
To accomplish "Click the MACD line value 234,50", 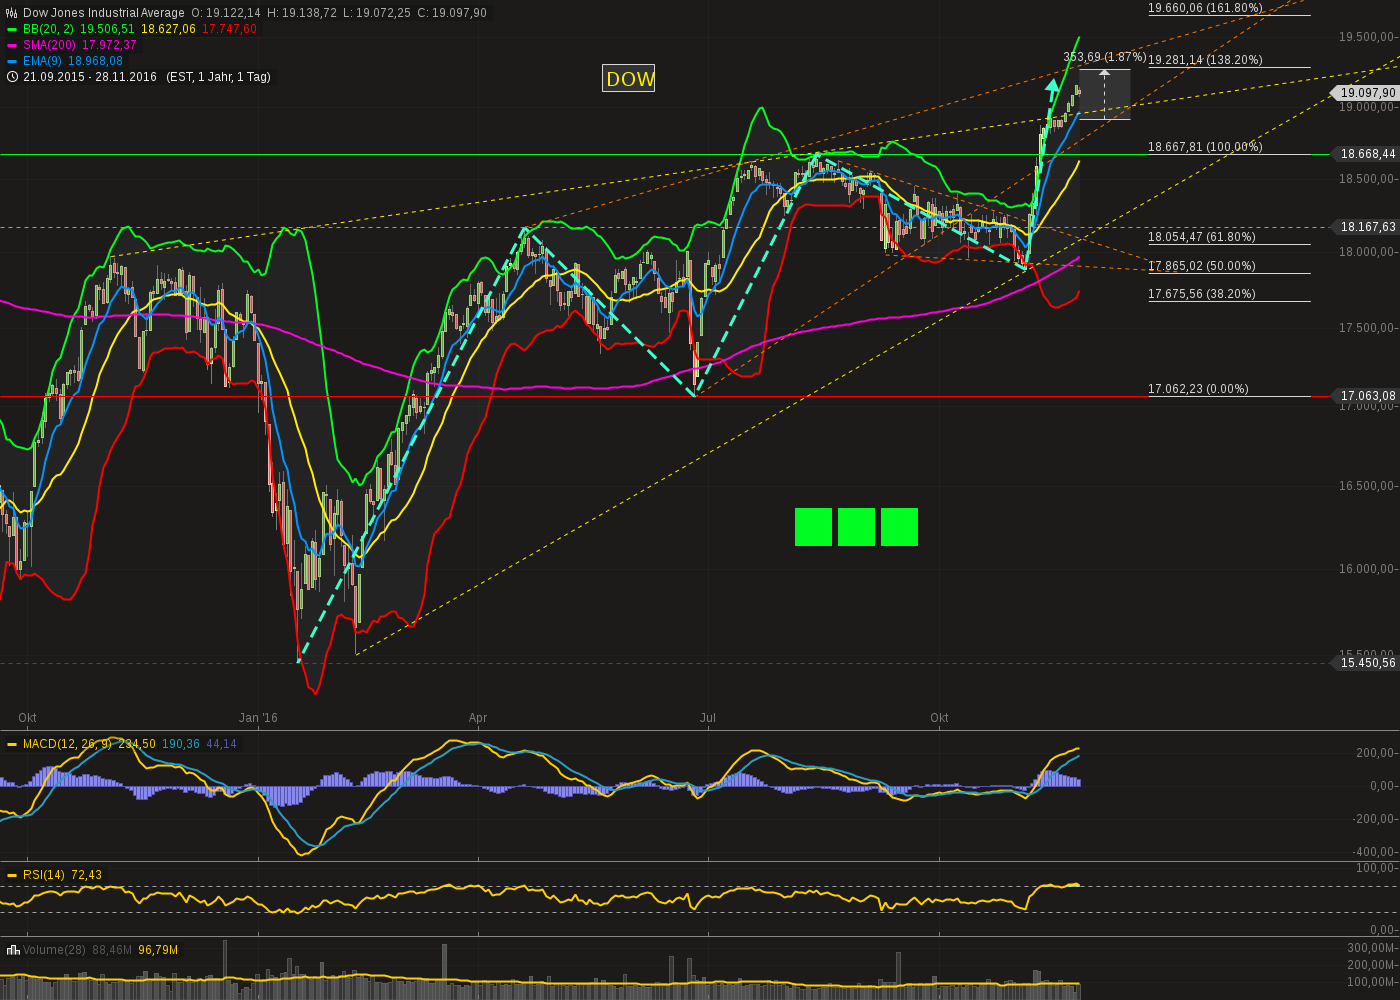I will tap(137, 744).
